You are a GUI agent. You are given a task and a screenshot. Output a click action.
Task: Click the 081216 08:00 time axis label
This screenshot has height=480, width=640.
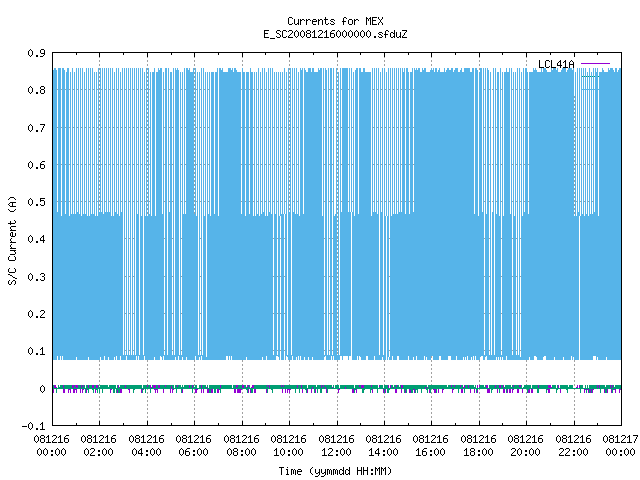pos(241,446)
